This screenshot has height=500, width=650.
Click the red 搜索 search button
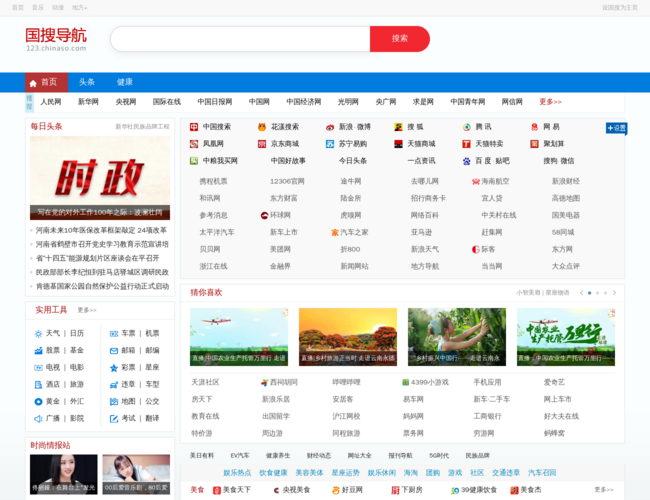coord(400,39)
